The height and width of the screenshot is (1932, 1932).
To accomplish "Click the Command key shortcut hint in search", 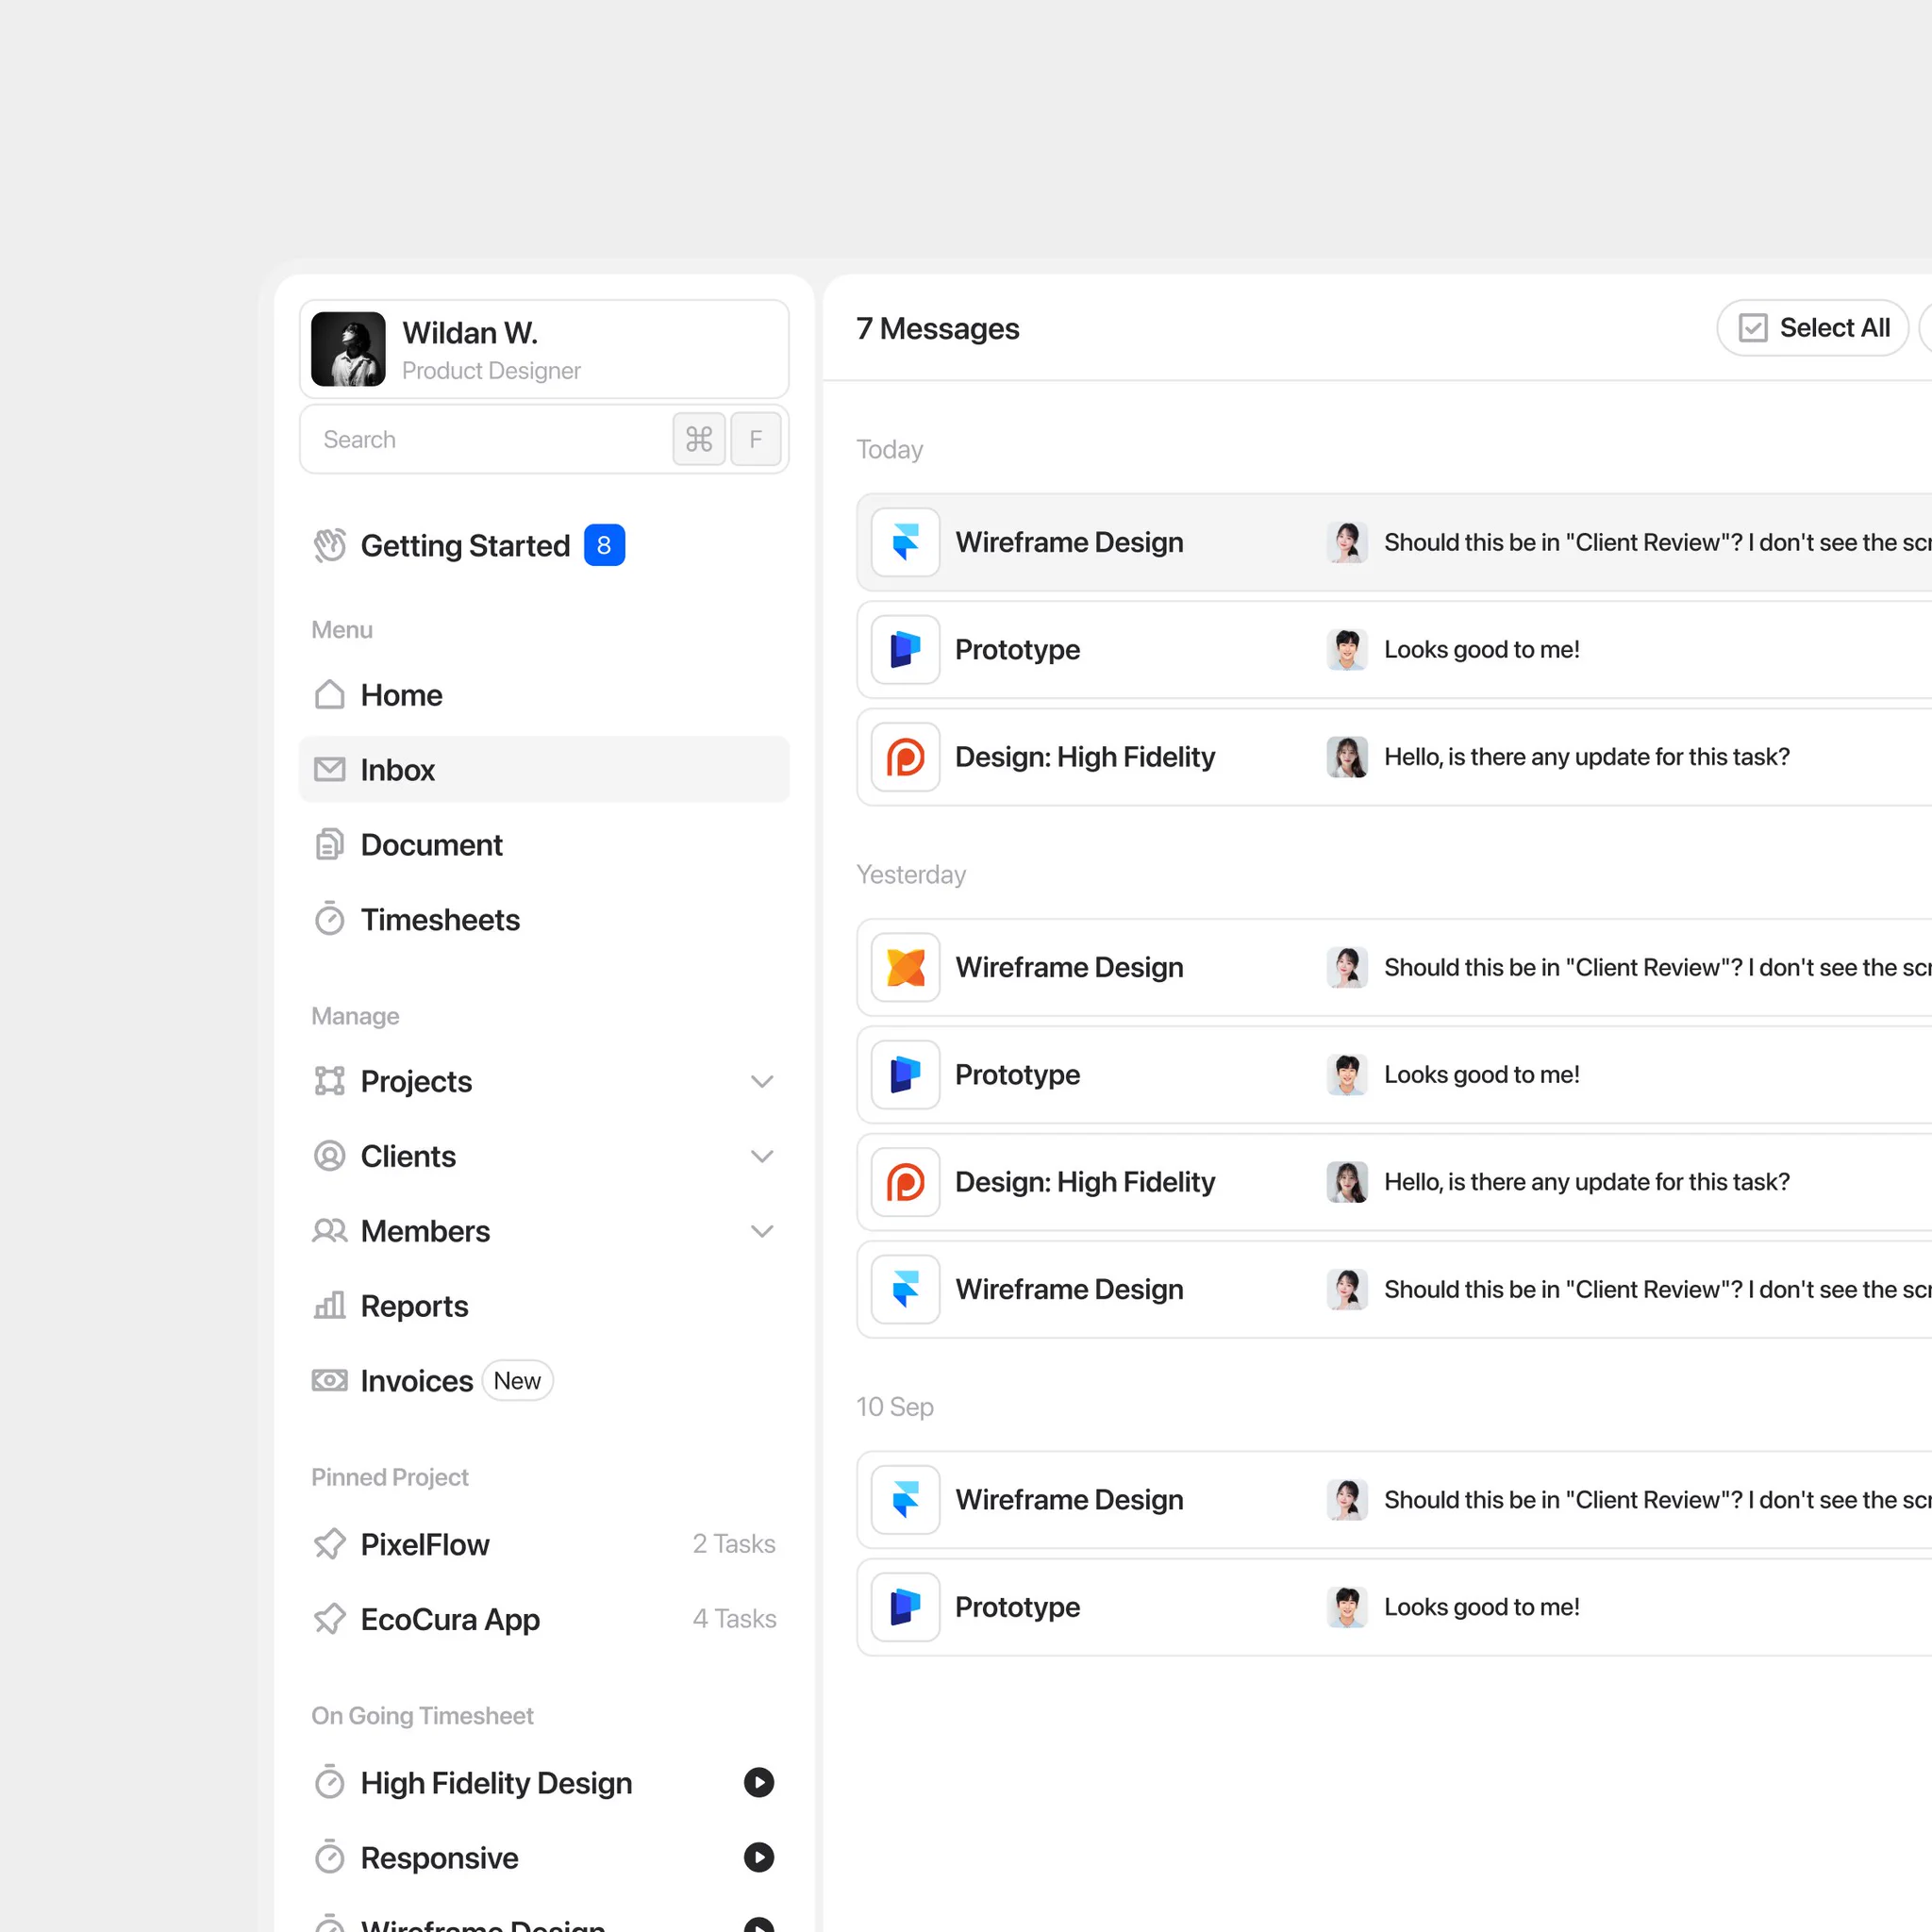I will [699, 439].
